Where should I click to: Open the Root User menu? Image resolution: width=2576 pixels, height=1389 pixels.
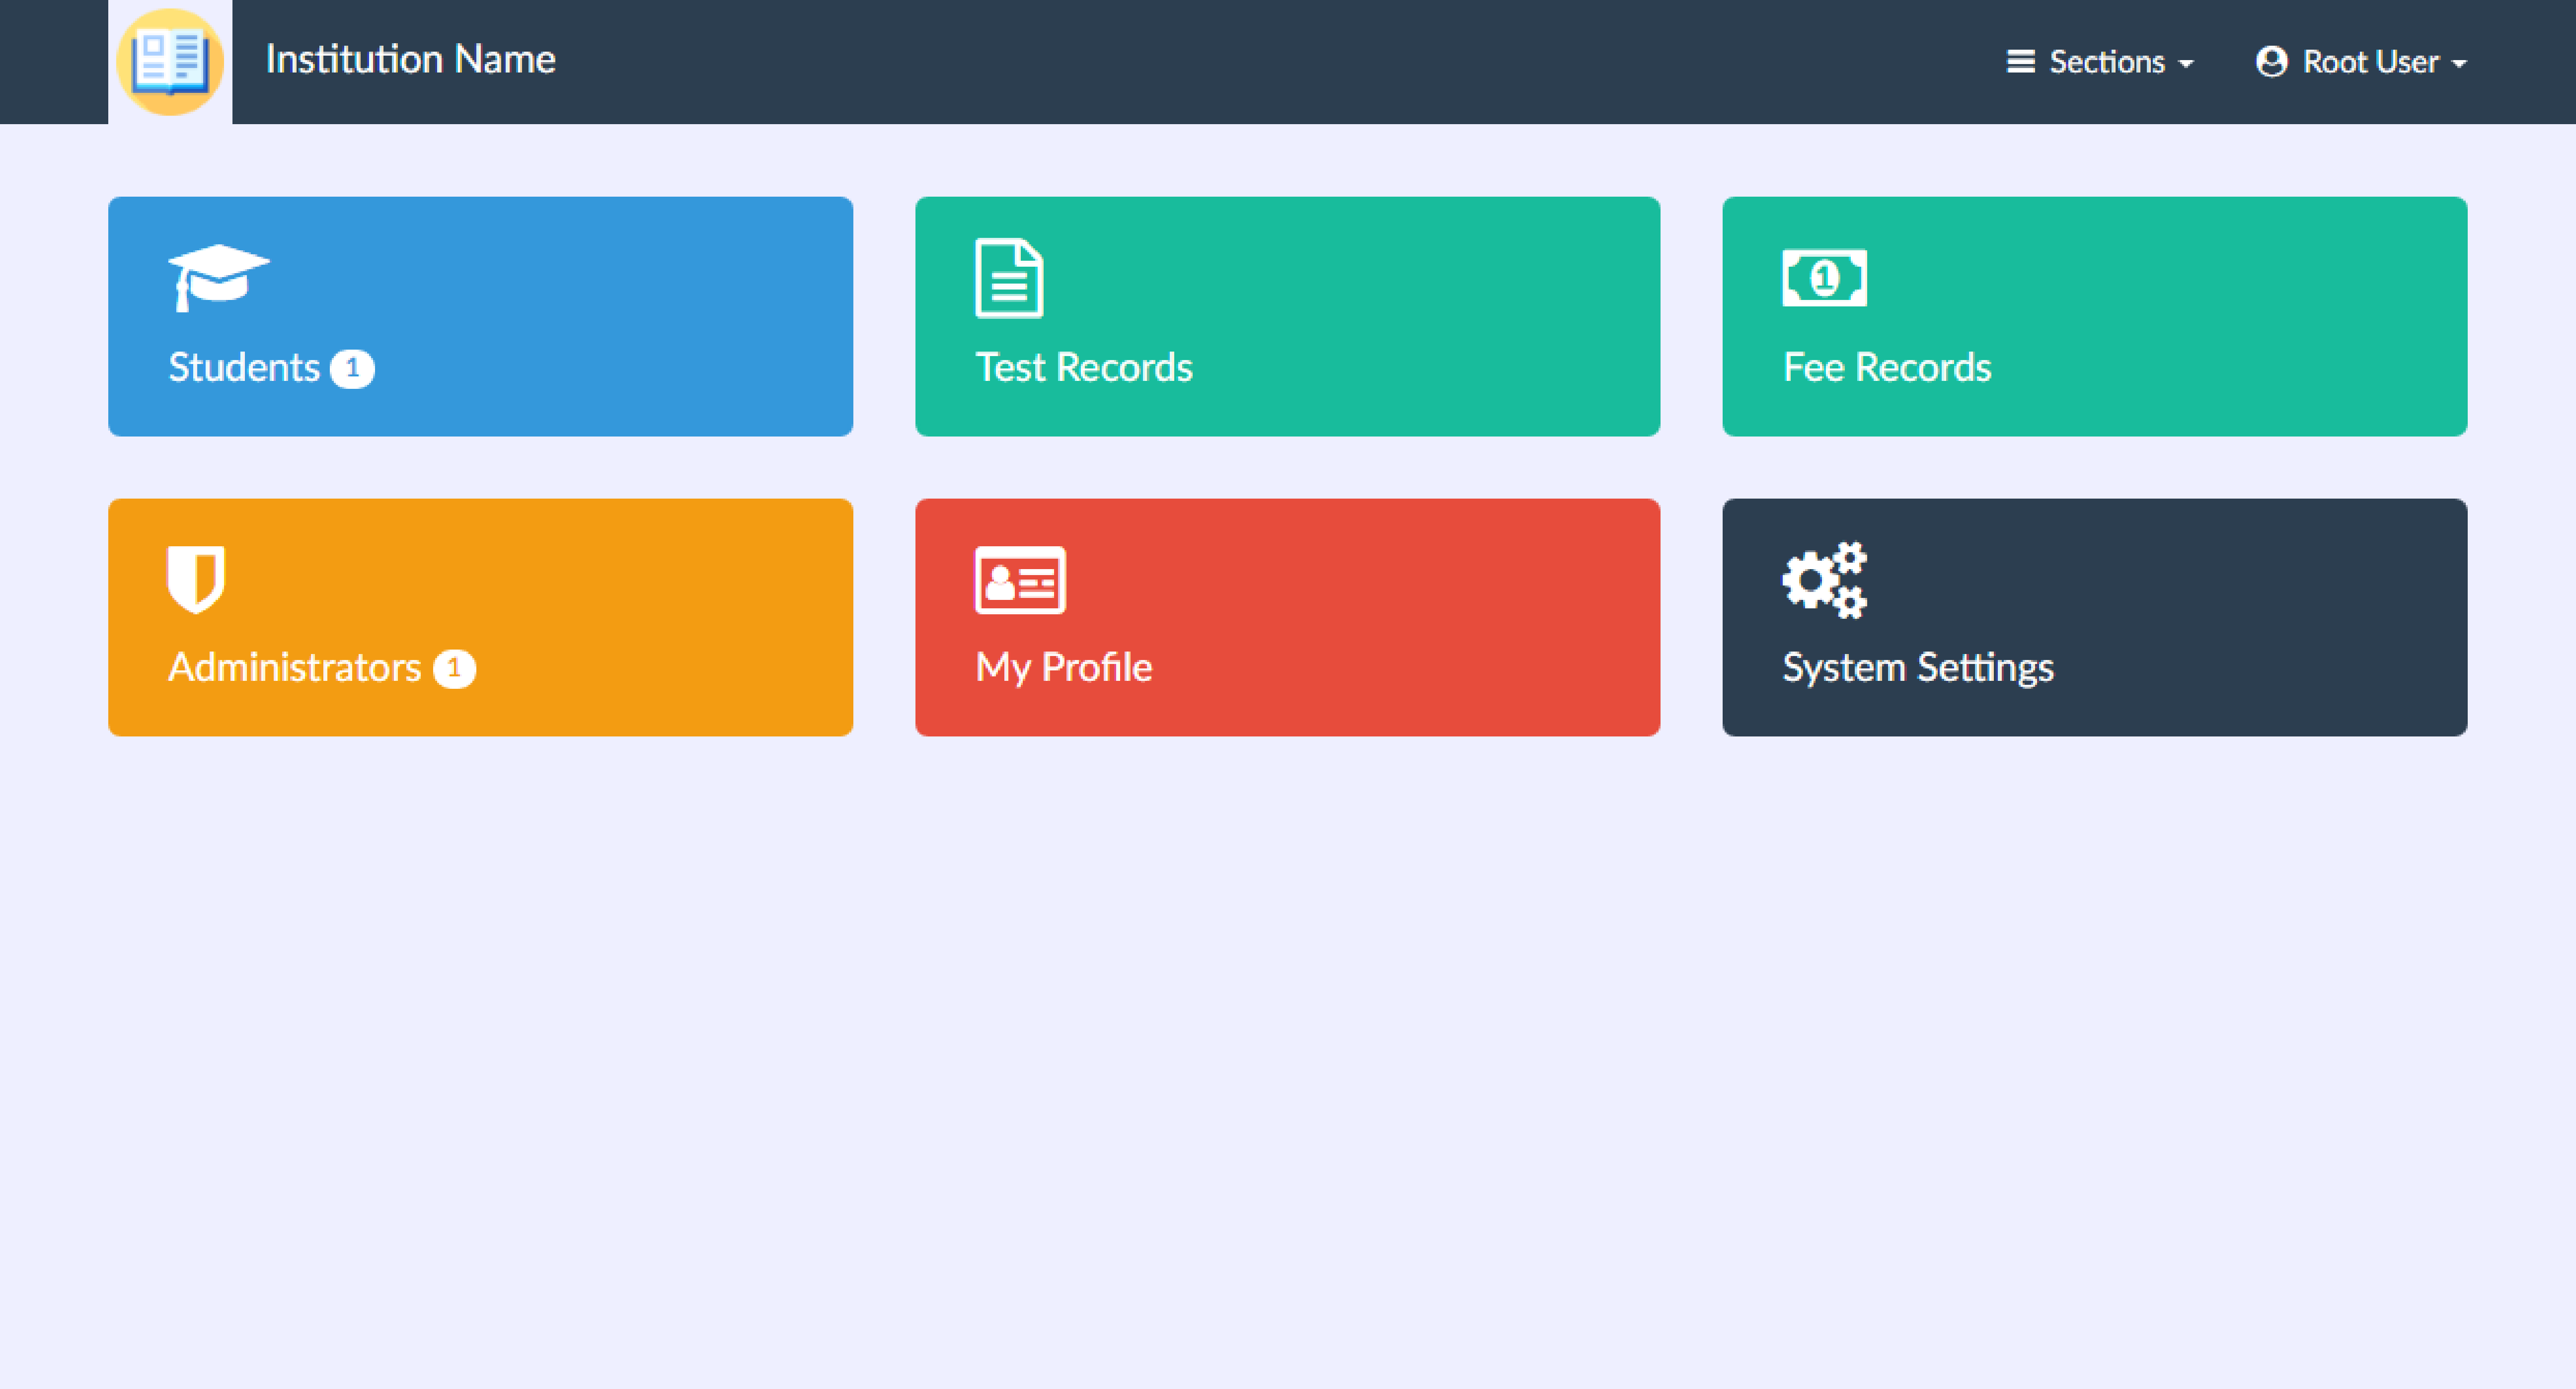coord(2370,62)
